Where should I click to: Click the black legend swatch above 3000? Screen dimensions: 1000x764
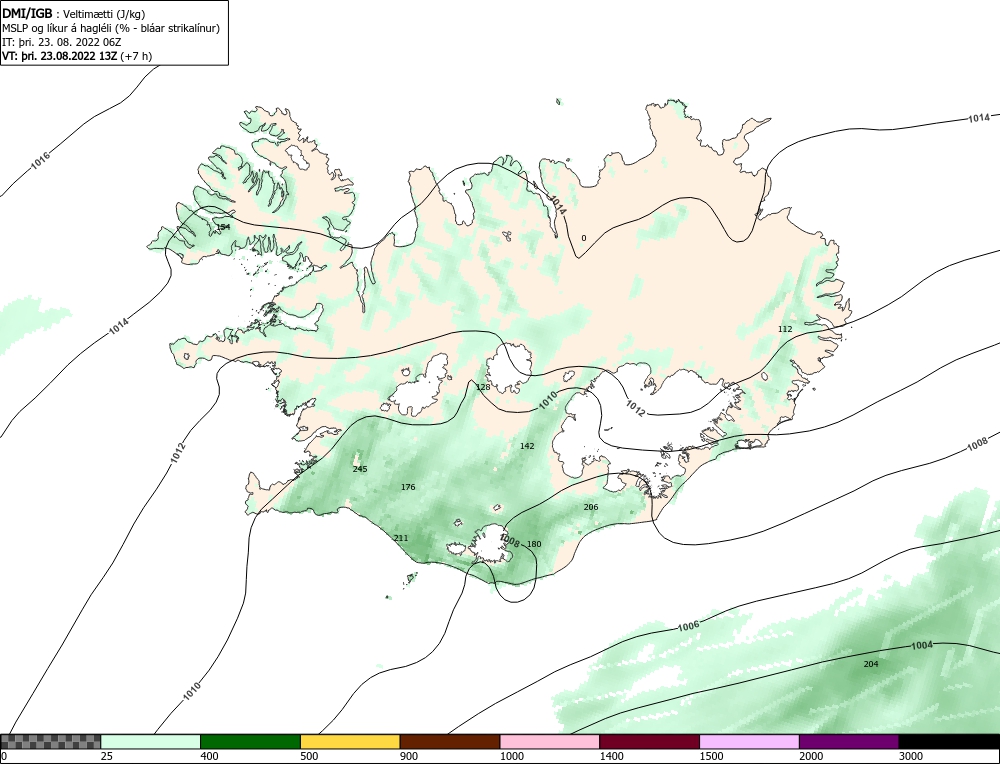pos(949,741)
